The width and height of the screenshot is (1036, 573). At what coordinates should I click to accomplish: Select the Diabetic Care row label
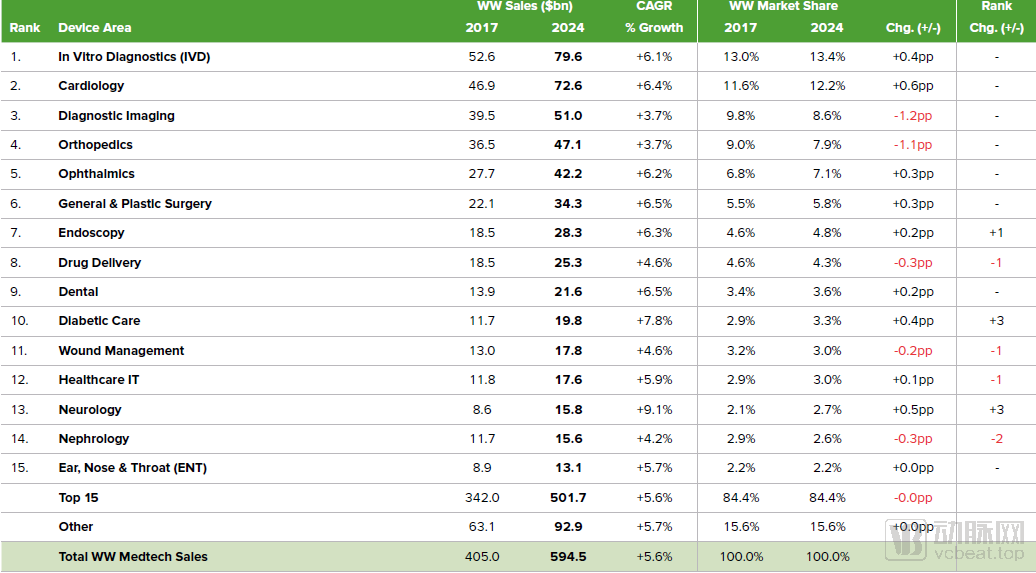tap(99, 321)
